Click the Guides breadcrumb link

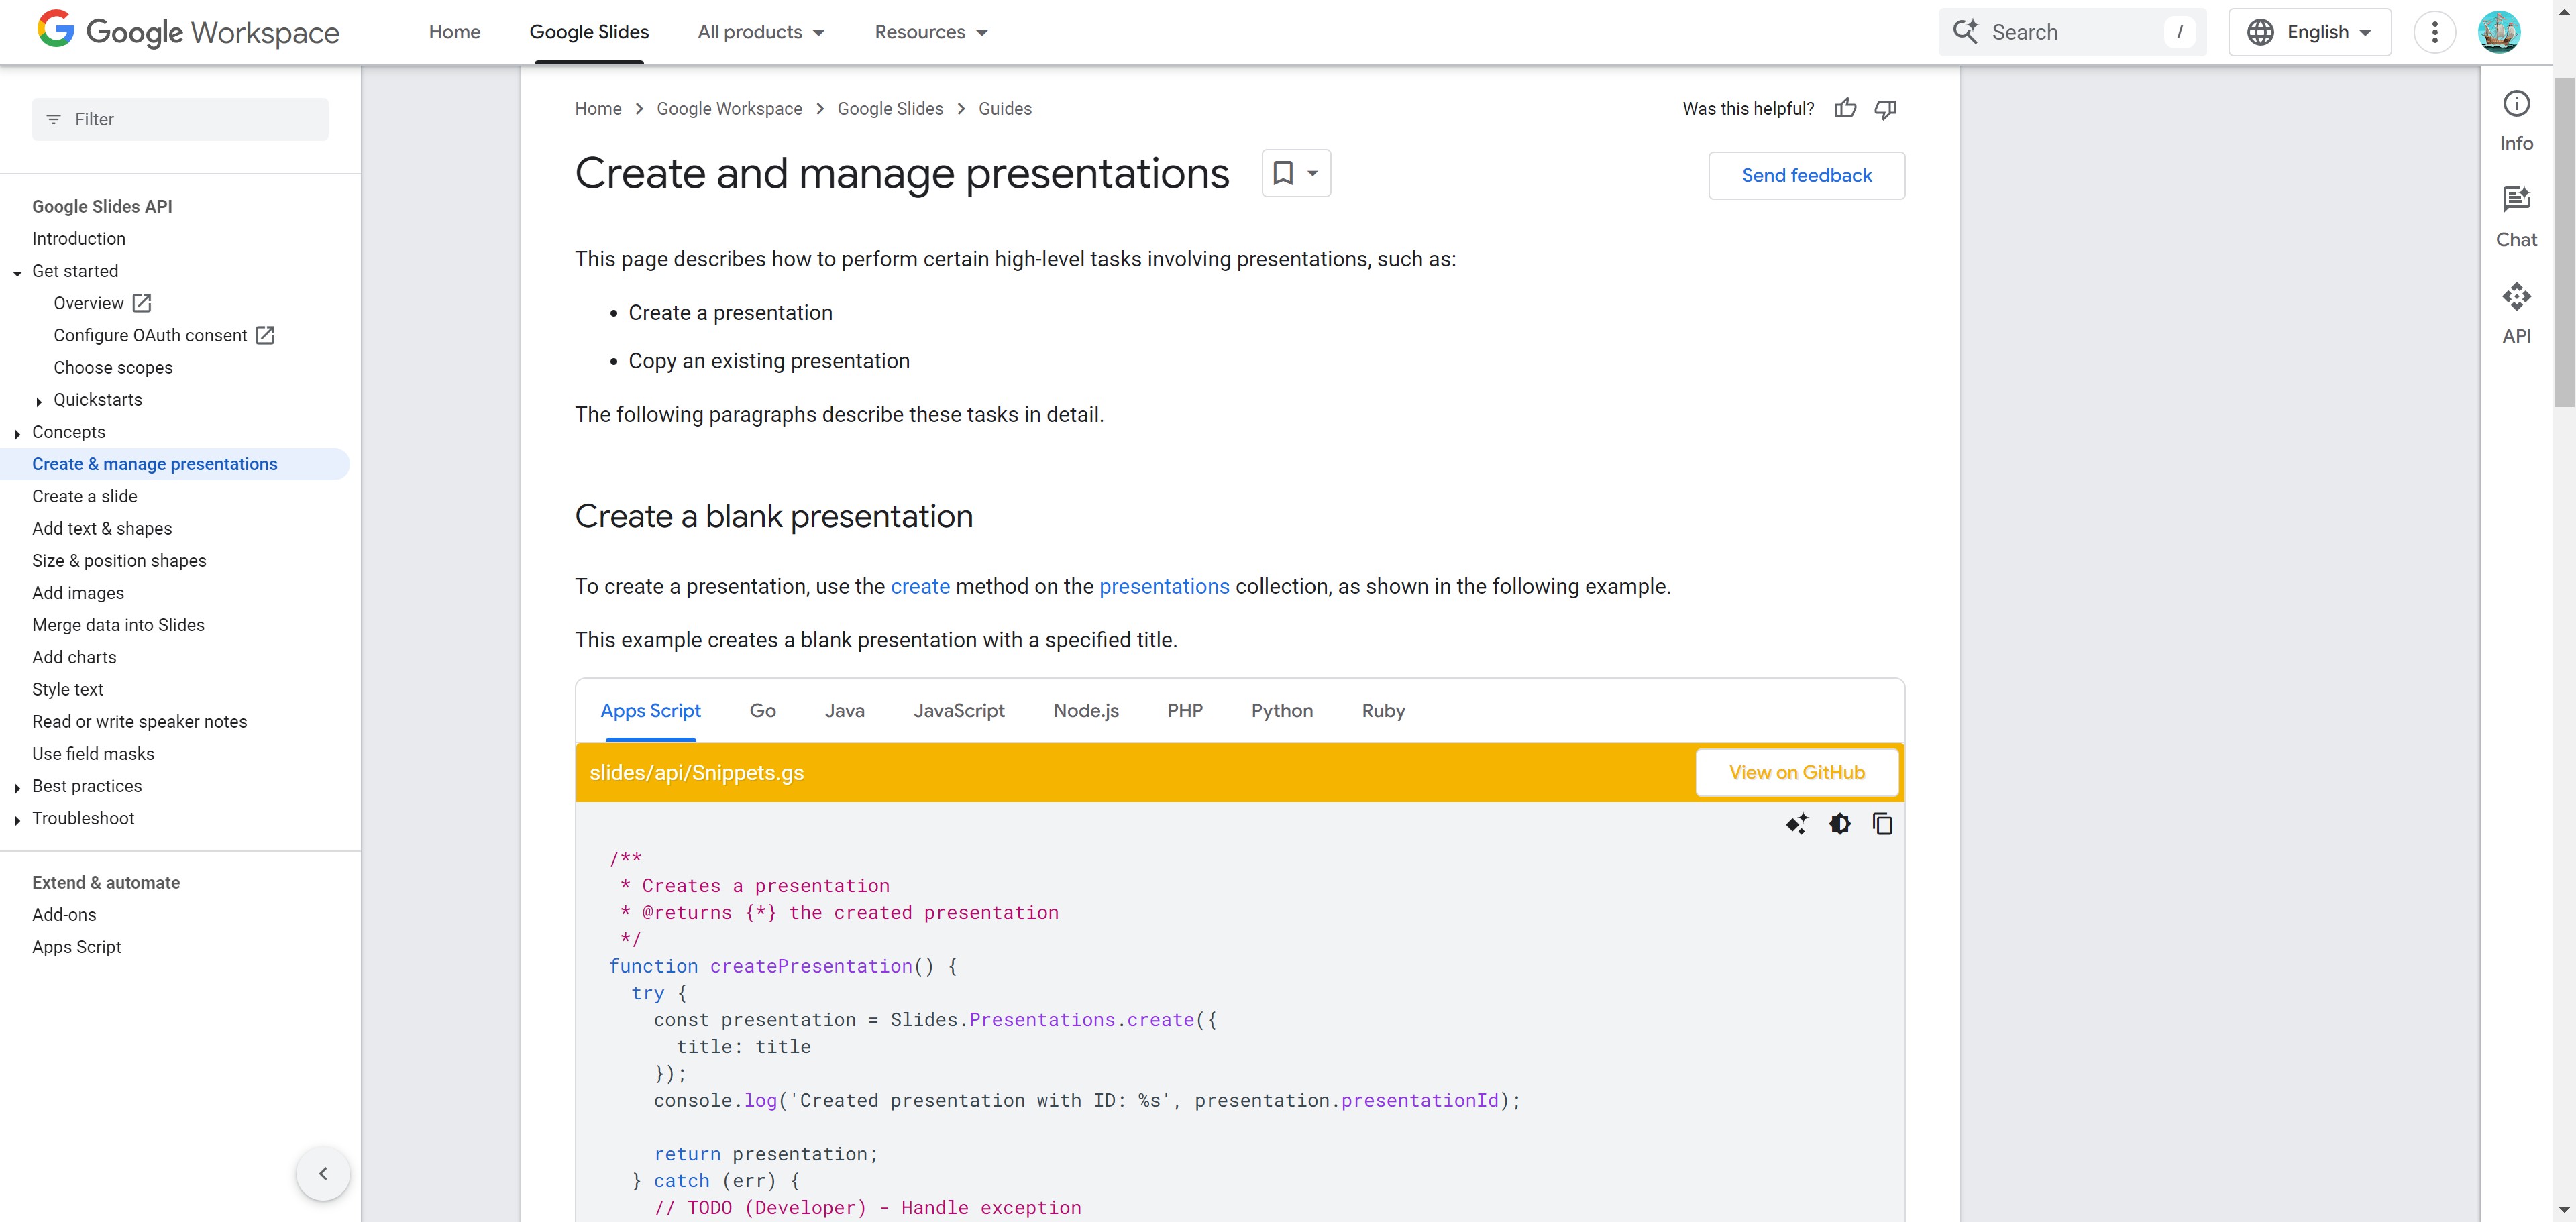pyautogui.click(x=1005, y=109)
